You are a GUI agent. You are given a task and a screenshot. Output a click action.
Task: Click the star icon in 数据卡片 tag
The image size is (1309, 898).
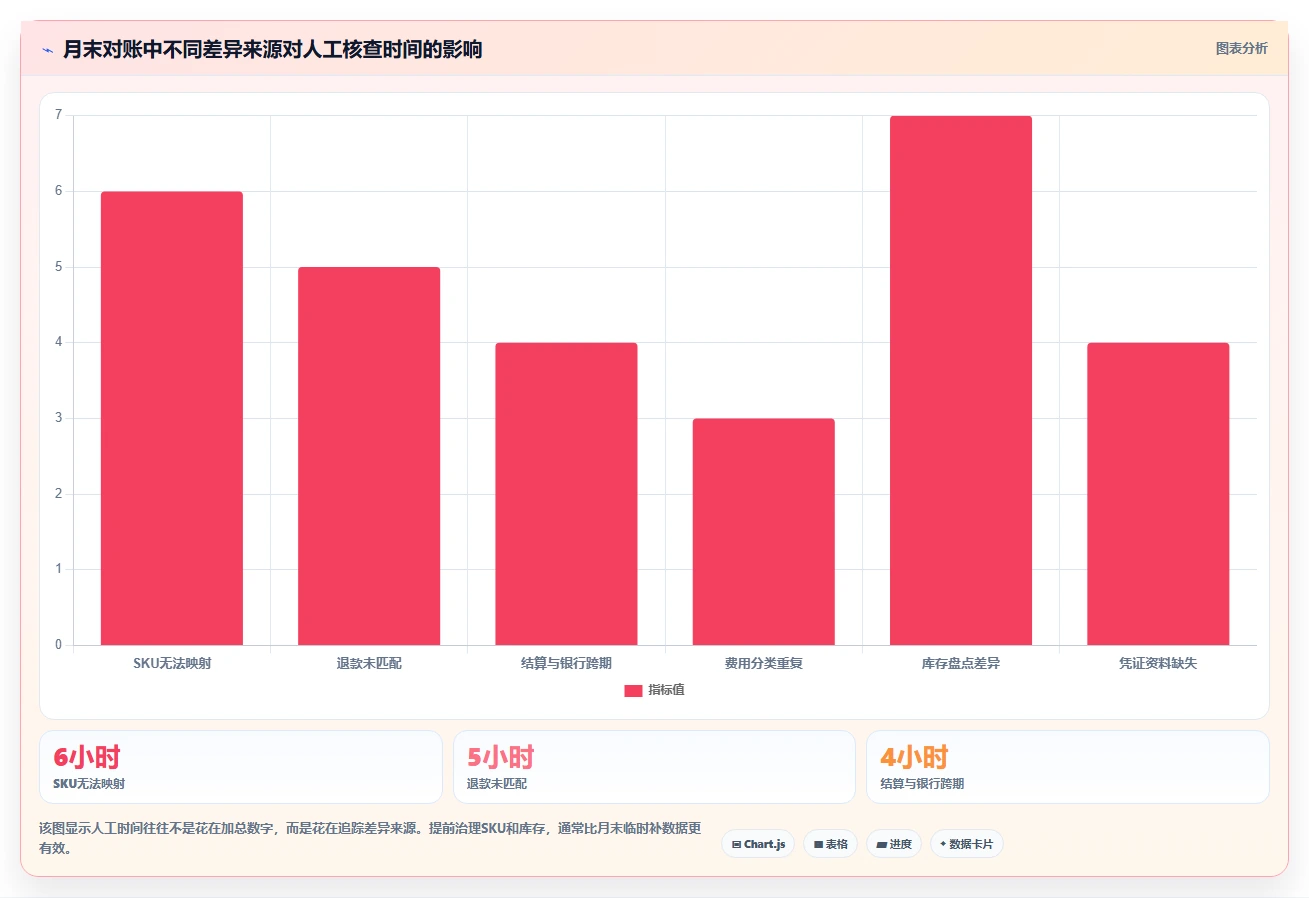pos(943,844)
